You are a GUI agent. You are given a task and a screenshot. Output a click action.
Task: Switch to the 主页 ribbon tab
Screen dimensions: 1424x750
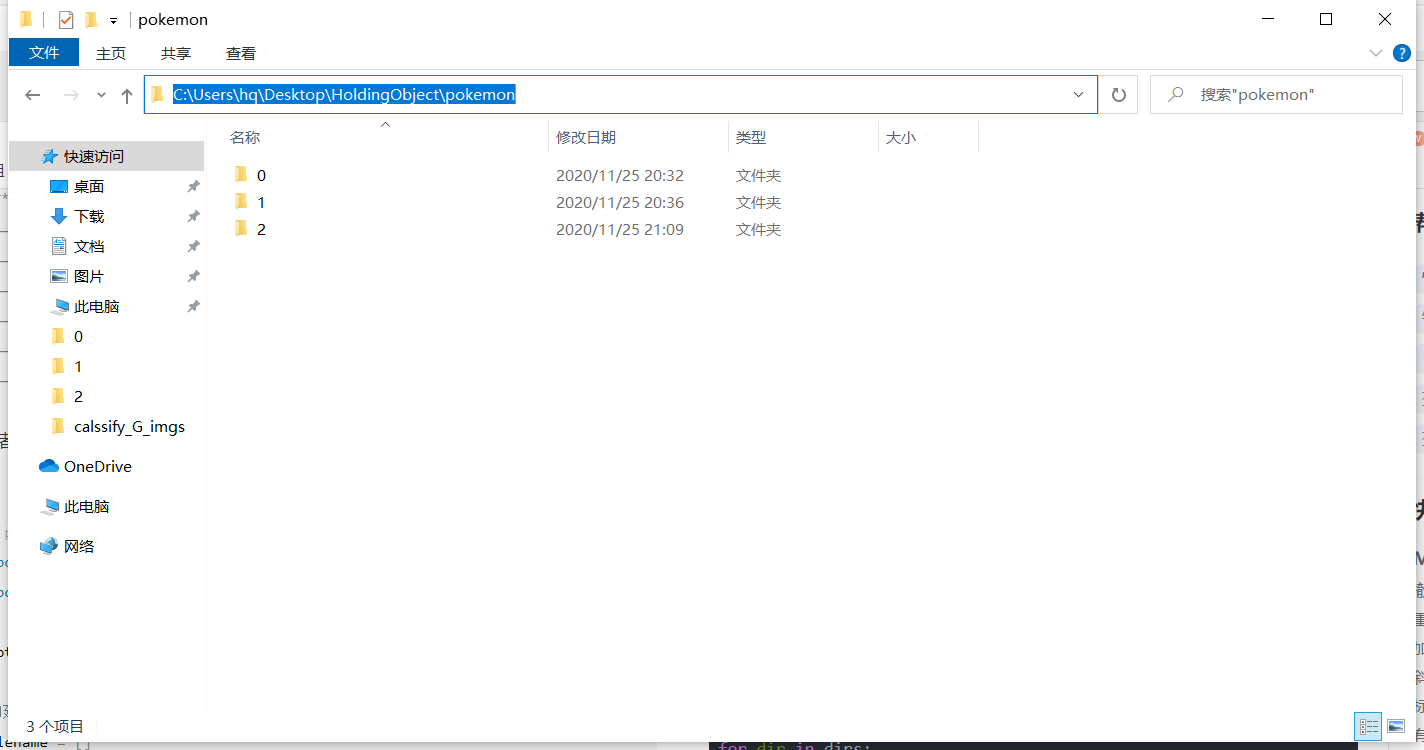coord(111,53)
